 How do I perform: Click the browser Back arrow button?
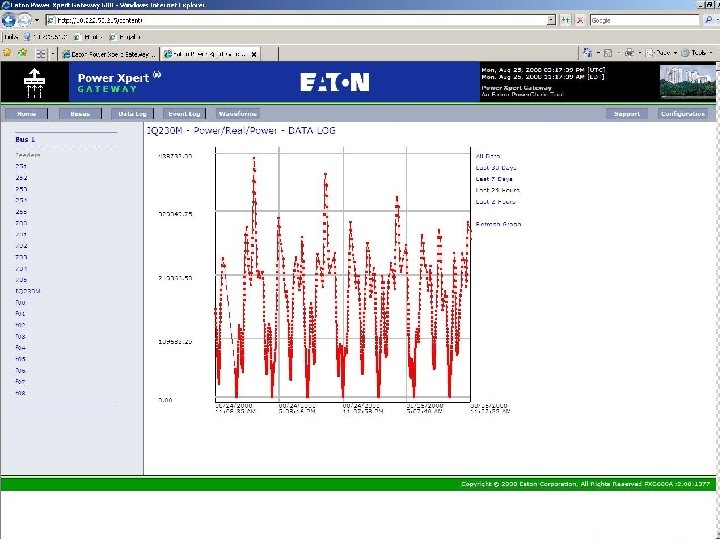(9, 20)
